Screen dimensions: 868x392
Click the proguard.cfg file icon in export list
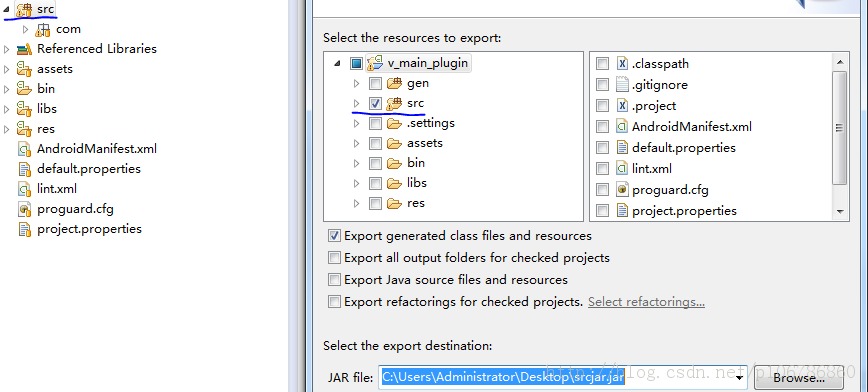coord(622,190)
